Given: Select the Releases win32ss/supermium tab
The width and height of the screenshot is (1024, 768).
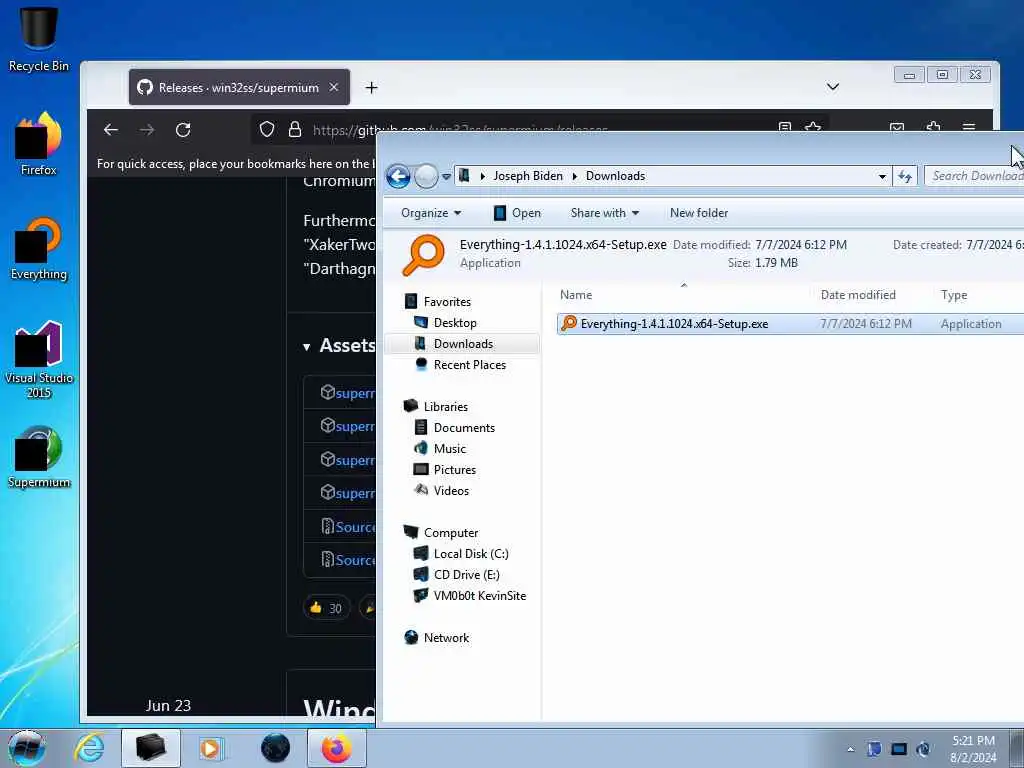Looking at the screenshot, I should [x=239, y=88].
